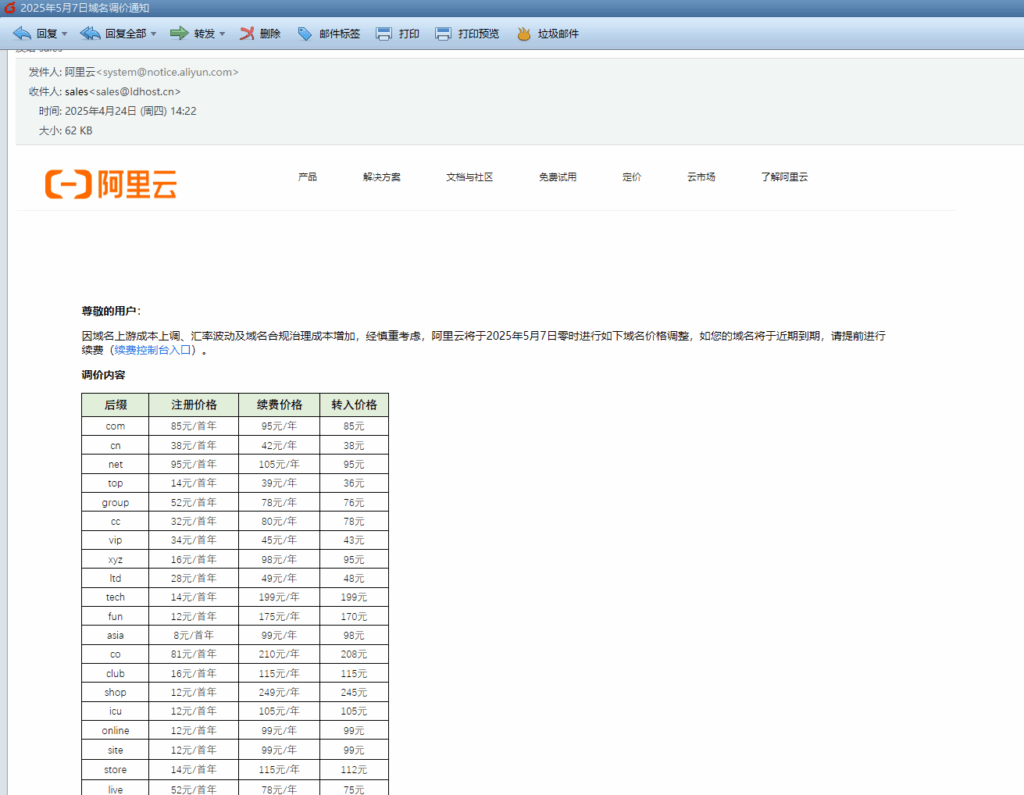
Task: Print the email using 打印 icon
Action: [383, 33]
